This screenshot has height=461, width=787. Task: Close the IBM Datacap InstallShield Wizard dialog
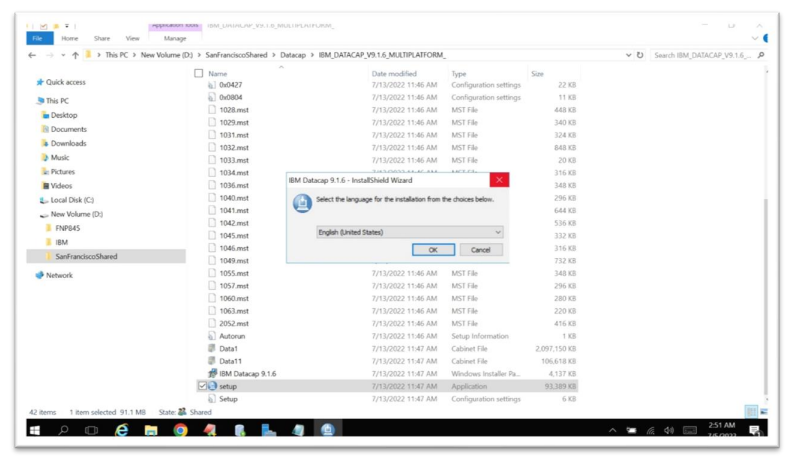(x=499, y=180)
